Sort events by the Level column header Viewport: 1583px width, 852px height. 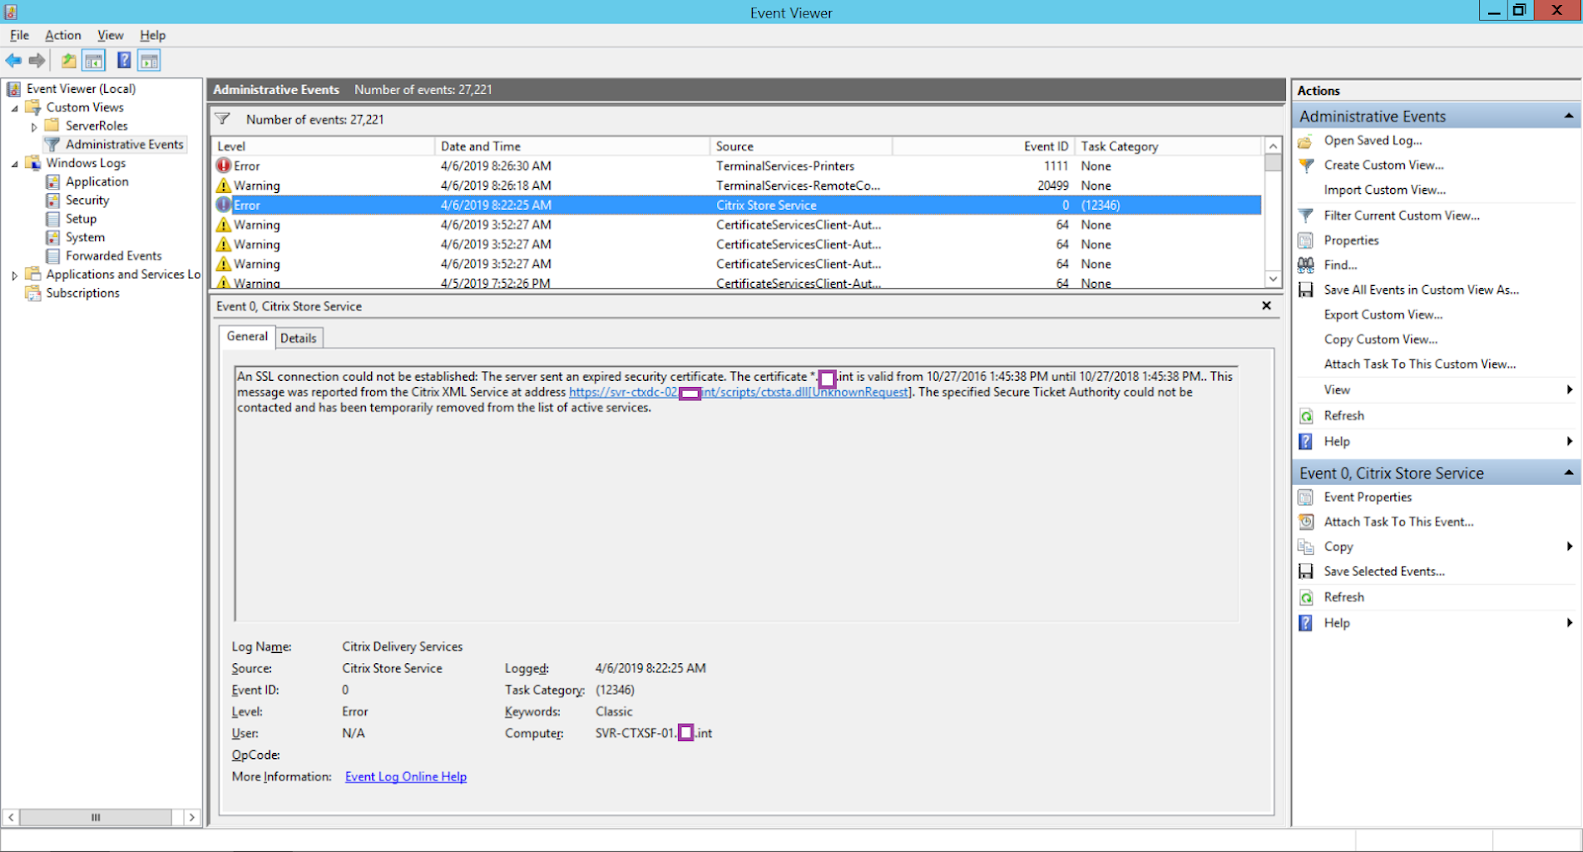[x=324, y=146]
